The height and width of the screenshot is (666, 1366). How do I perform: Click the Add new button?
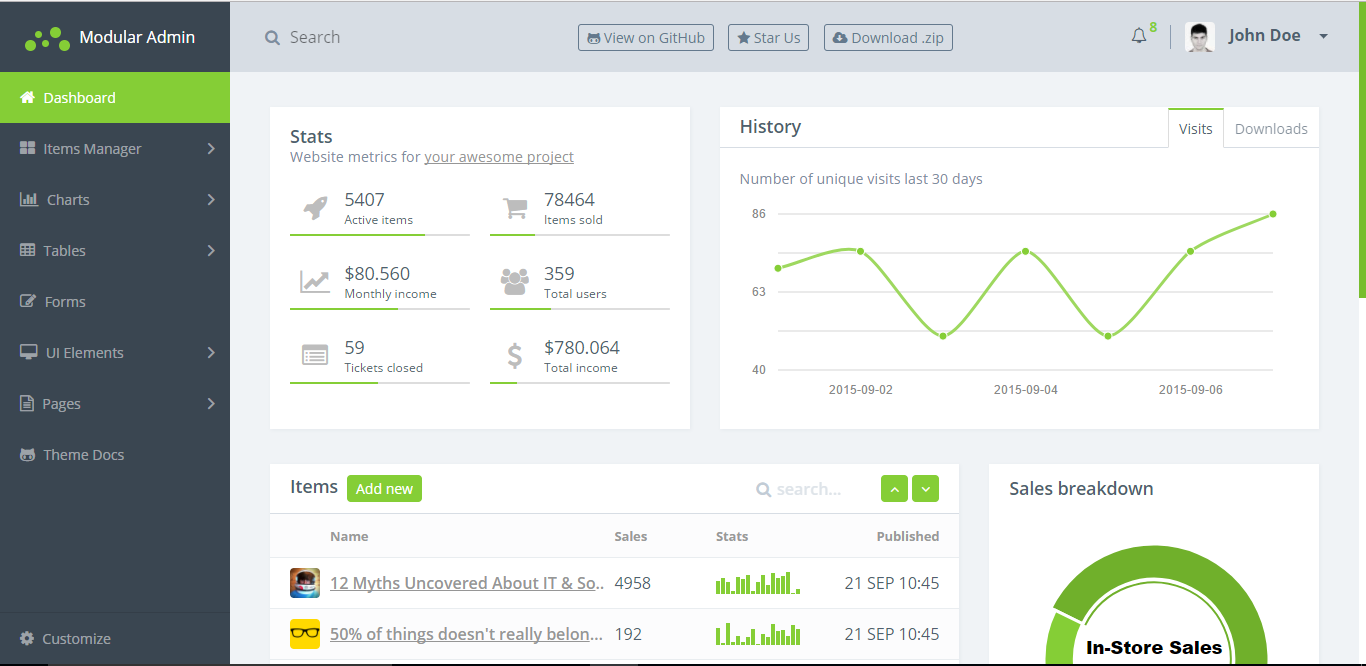[384, 489]
